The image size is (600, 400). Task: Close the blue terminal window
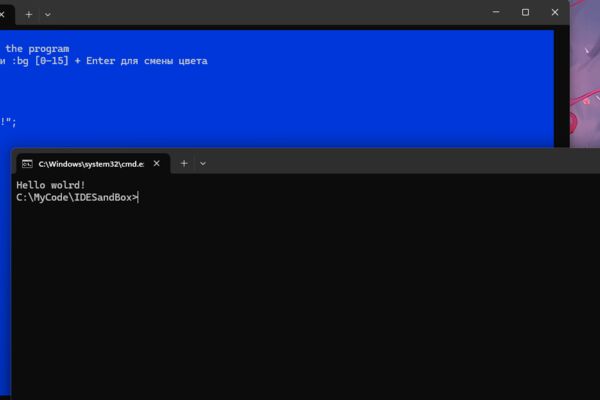[555, 12]
